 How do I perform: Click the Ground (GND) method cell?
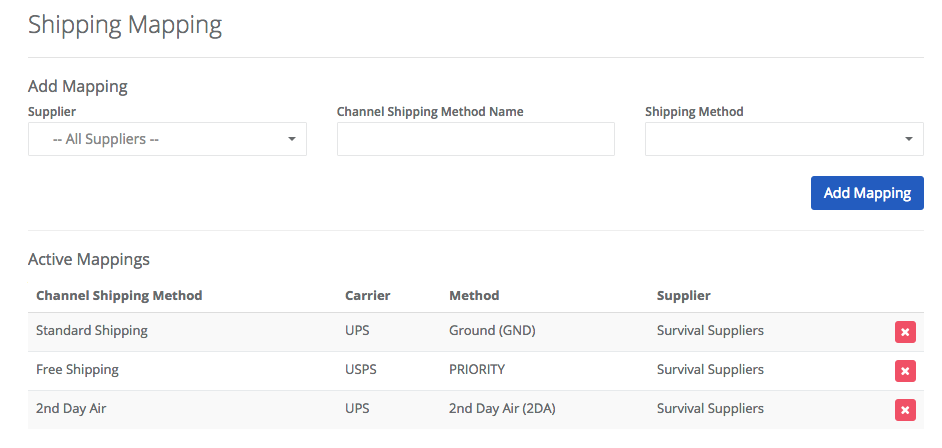pos(492,330)
